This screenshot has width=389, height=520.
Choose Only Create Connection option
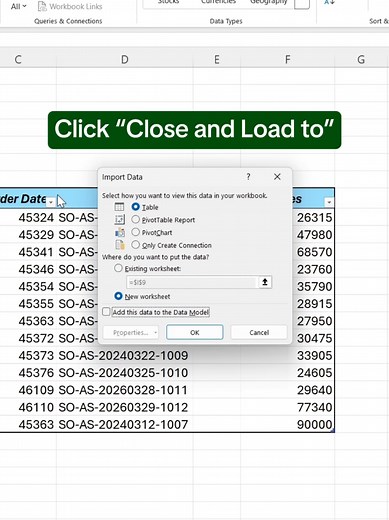click(135, 245)
